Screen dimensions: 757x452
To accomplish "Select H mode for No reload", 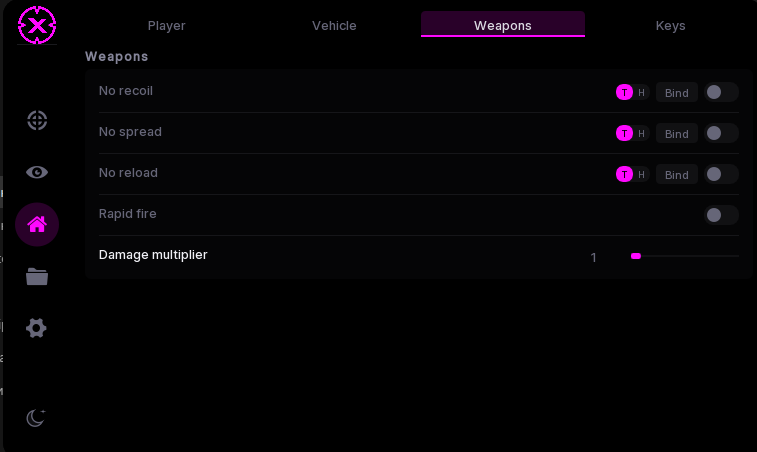I will click(x=641, y=175).
